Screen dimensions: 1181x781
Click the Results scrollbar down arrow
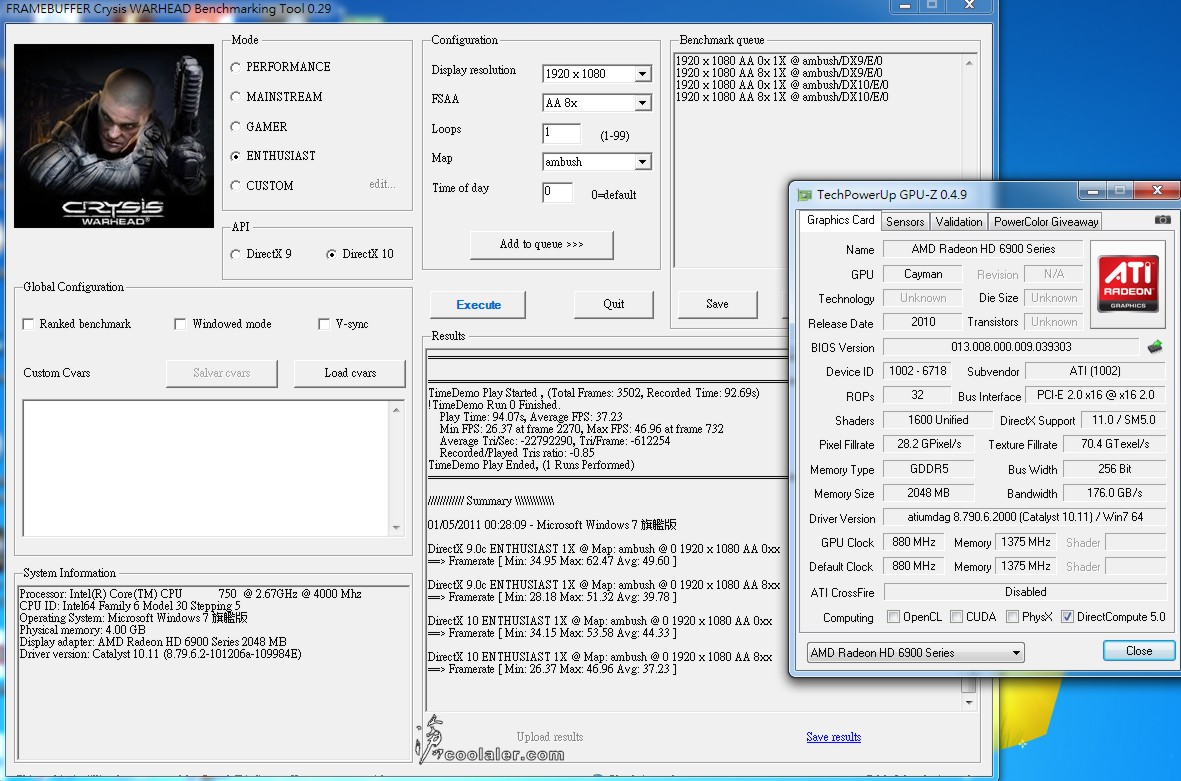(x=969, y=702)
